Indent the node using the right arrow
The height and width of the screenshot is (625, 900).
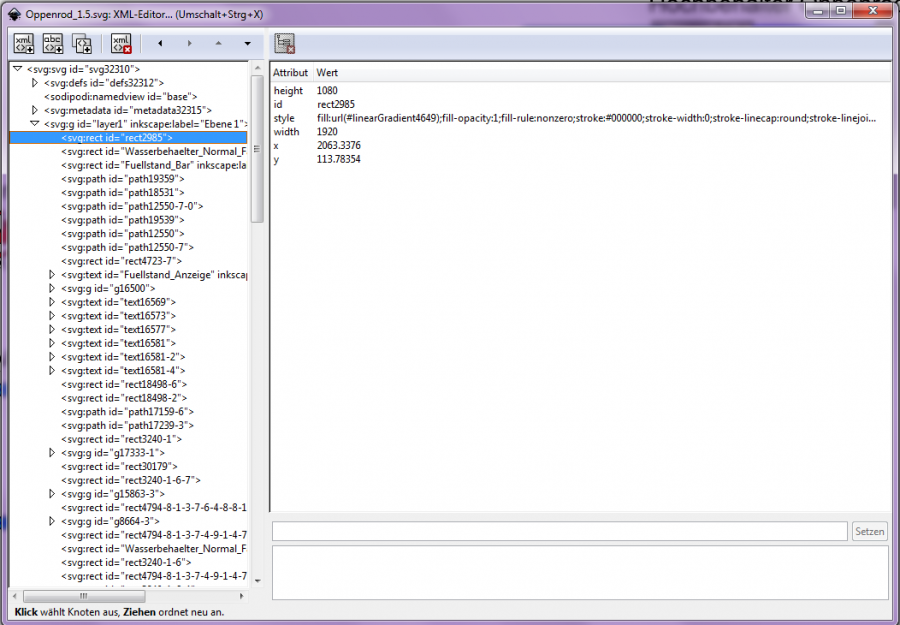pos(189,43)
